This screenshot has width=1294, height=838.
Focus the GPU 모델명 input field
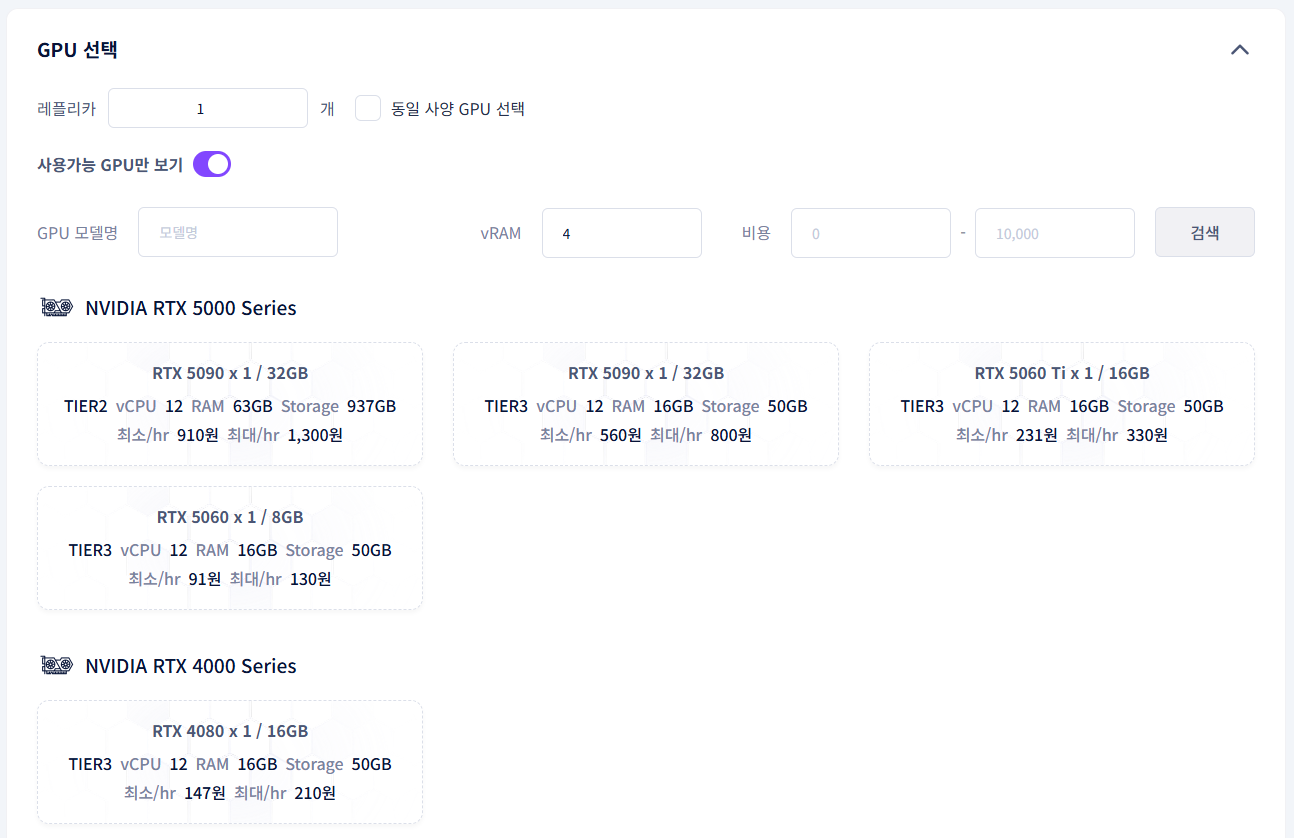[238, 232]
